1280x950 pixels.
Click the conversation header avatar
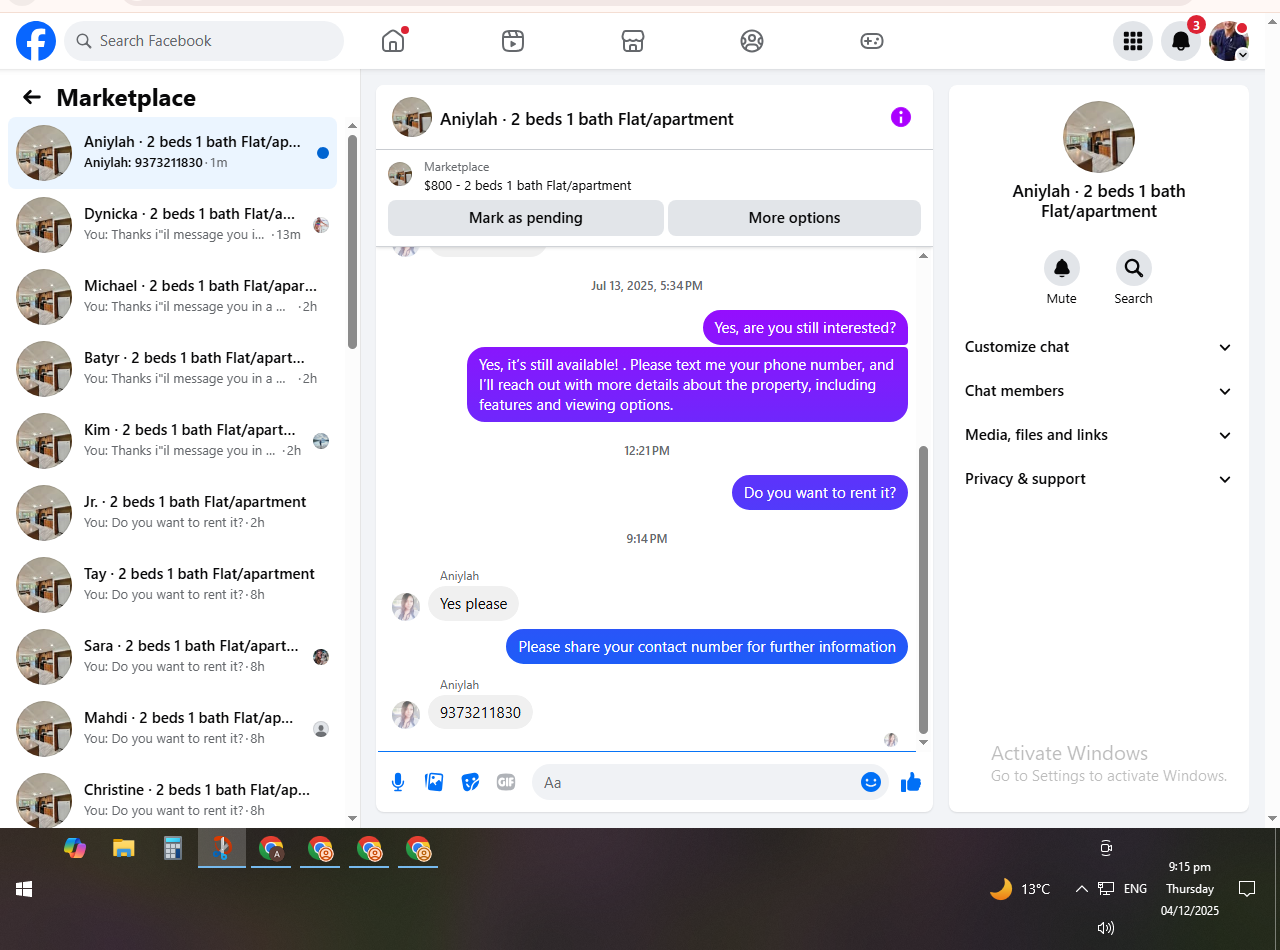(x=412, y=117)
